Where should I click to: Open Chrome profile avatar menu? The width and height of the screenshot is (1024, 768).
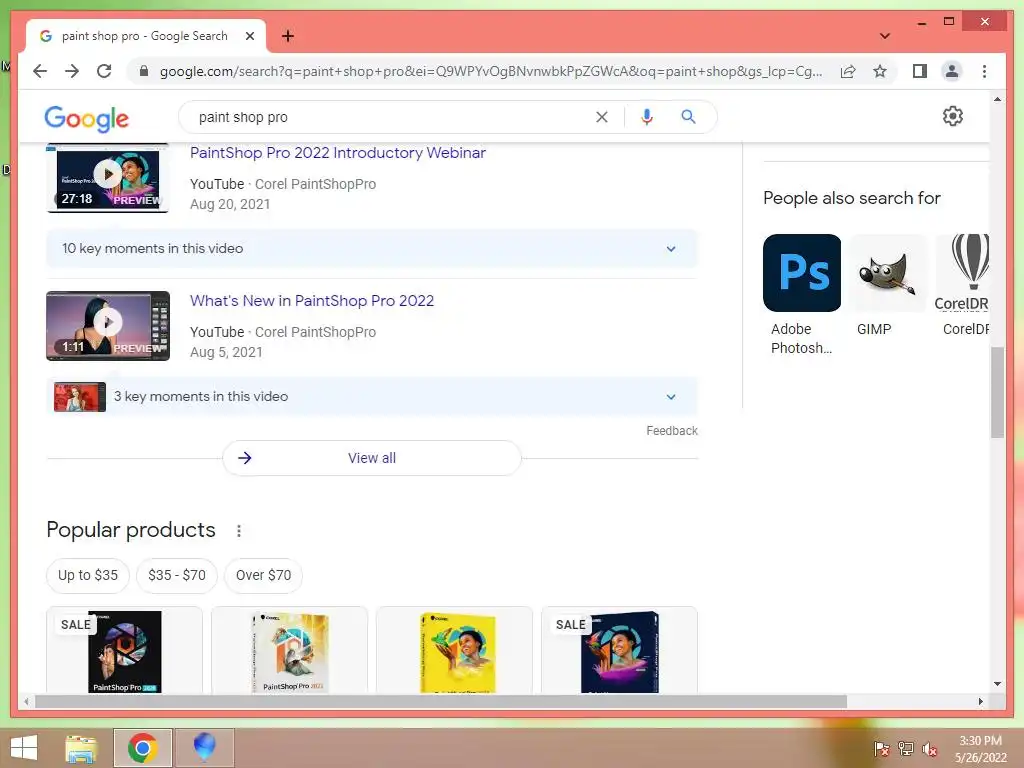pos(952,71)
